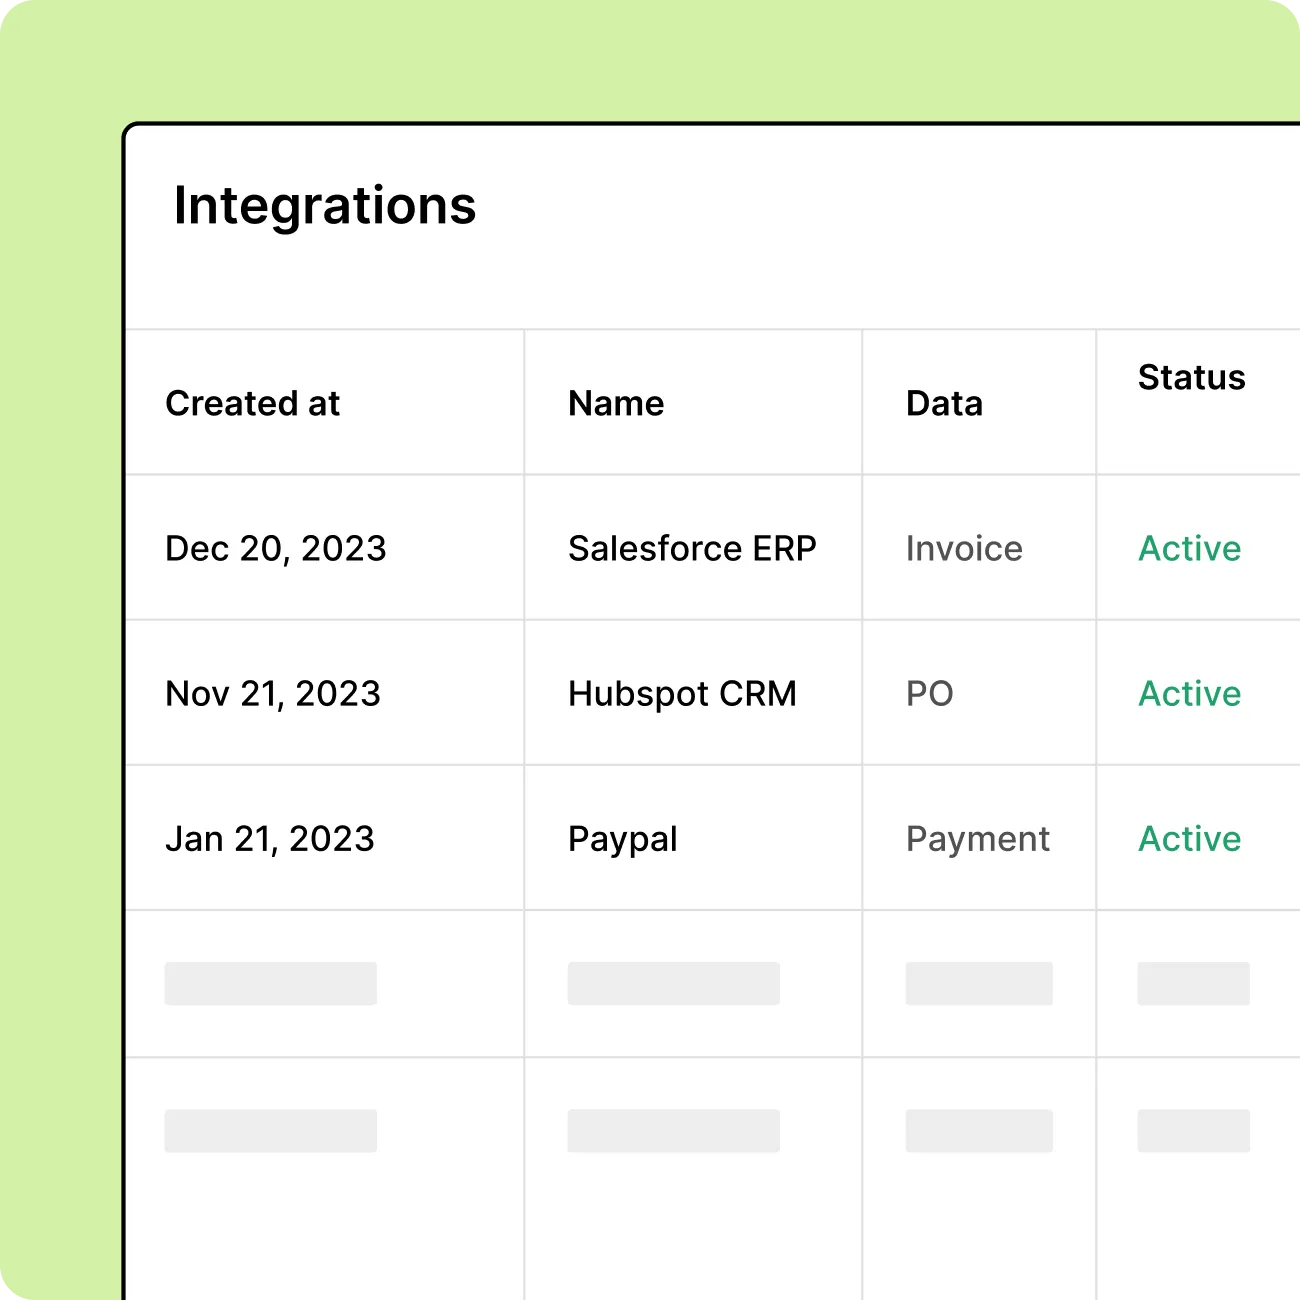This screenshot has width=1300, height=1300.
Task: Click the Invoice data cell
Action: click(x=964, y=548)
